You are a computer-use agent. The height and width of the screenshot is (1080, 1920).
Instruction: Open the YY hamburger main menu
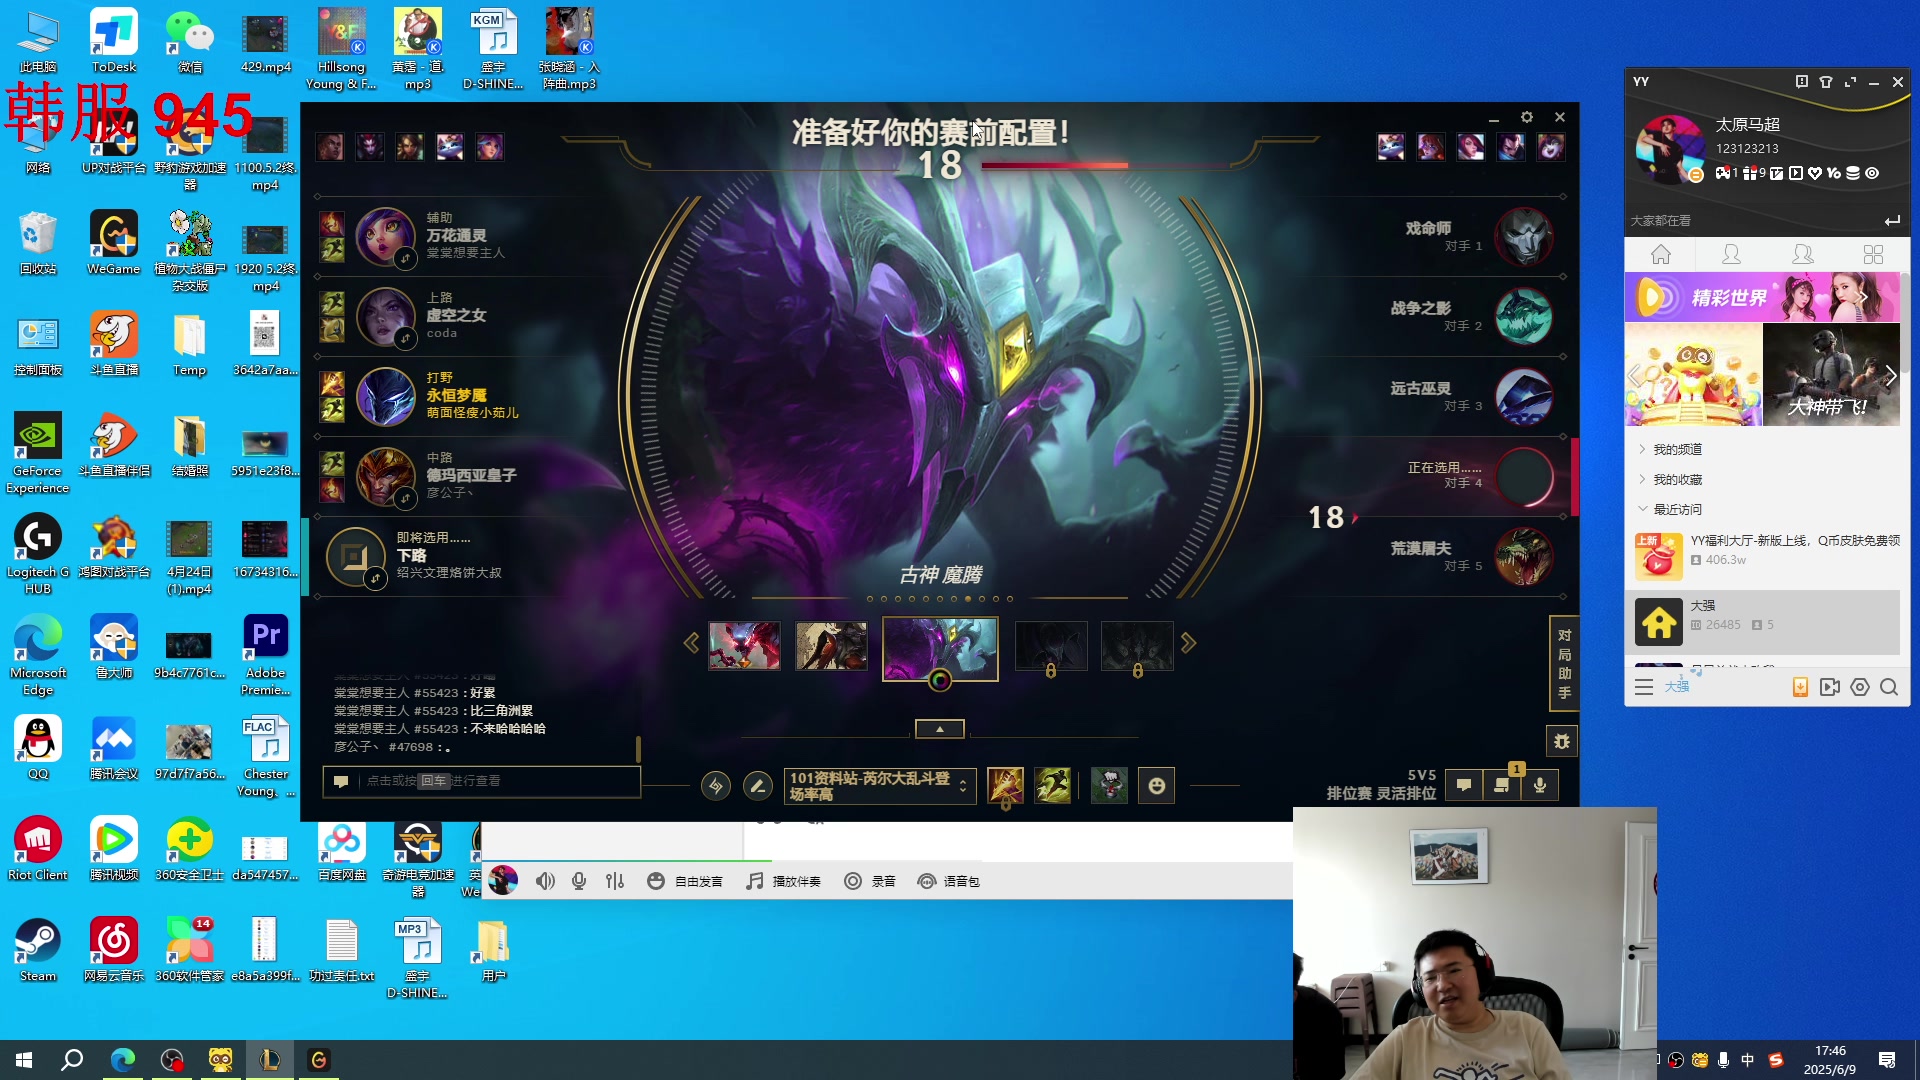click(x=1643, y=687)
